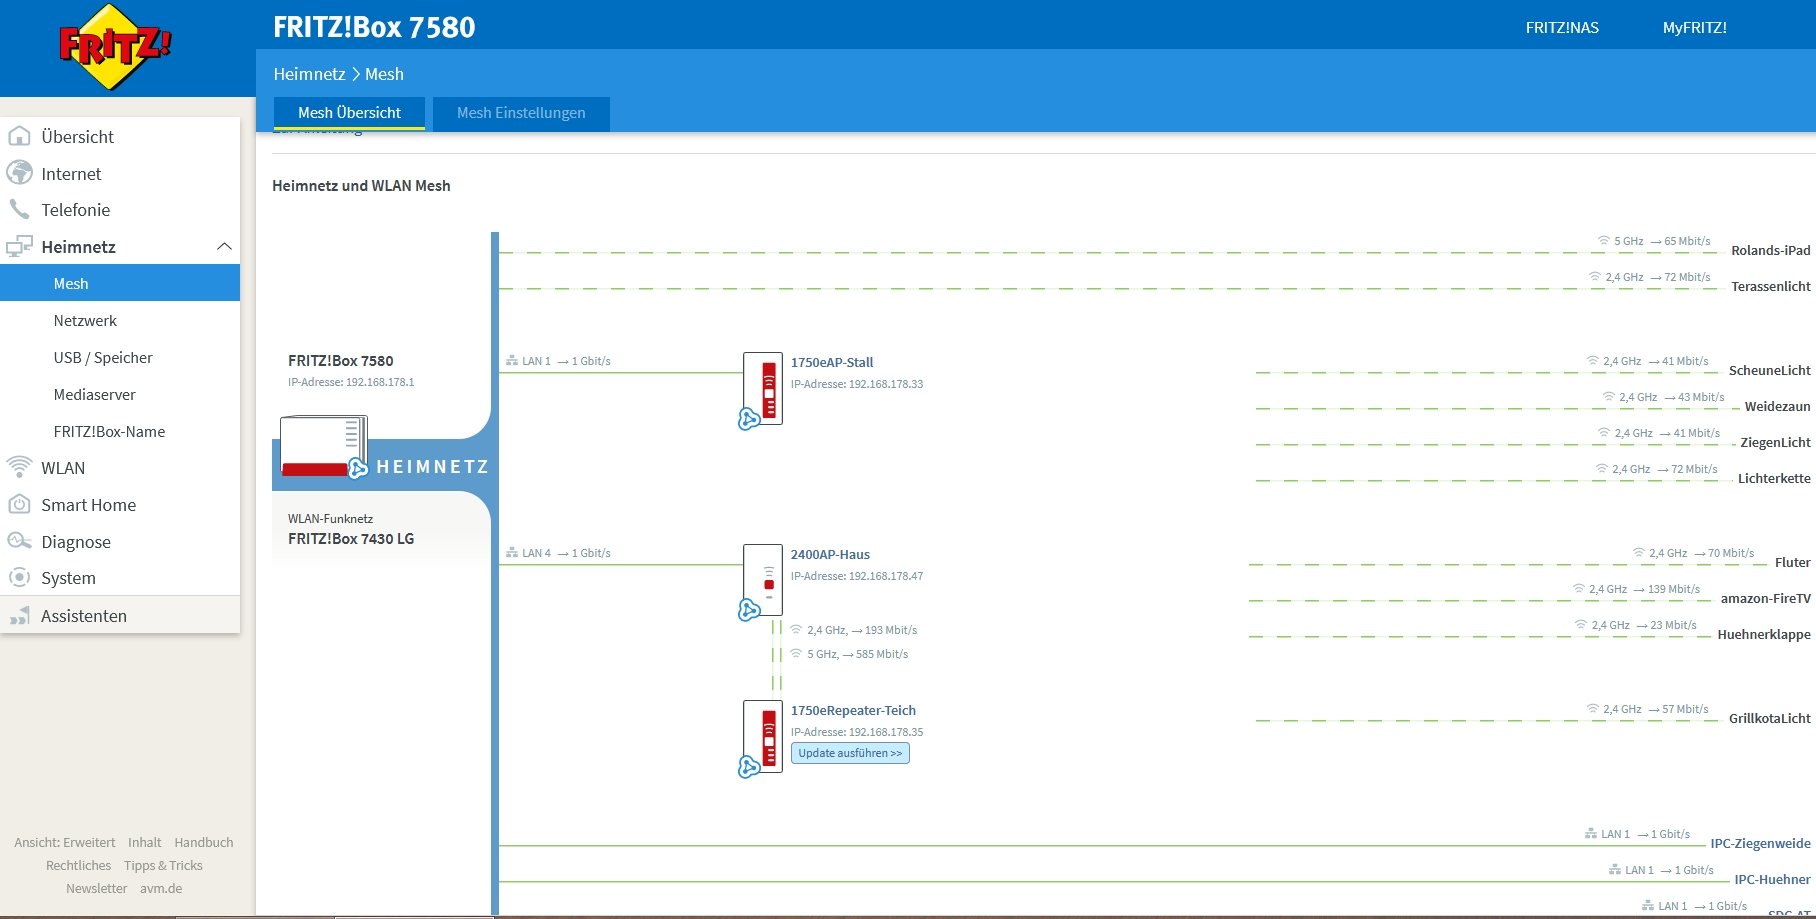Click the LAN 1 icon next to 1750eAP-Stall connection
1816x919 pixels.
pyautogui.click(x=512, y=361)
